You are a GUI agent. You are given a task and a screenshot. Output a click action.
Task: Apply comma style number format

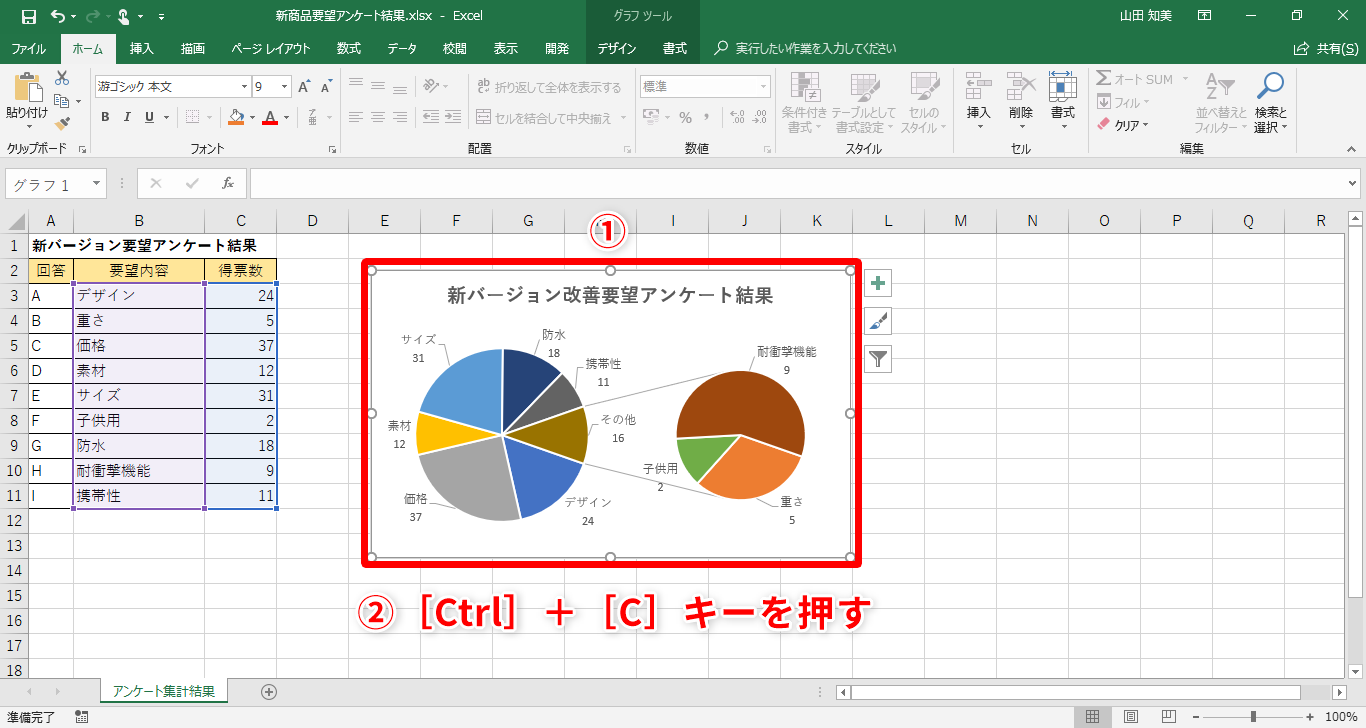click(709, 117)
